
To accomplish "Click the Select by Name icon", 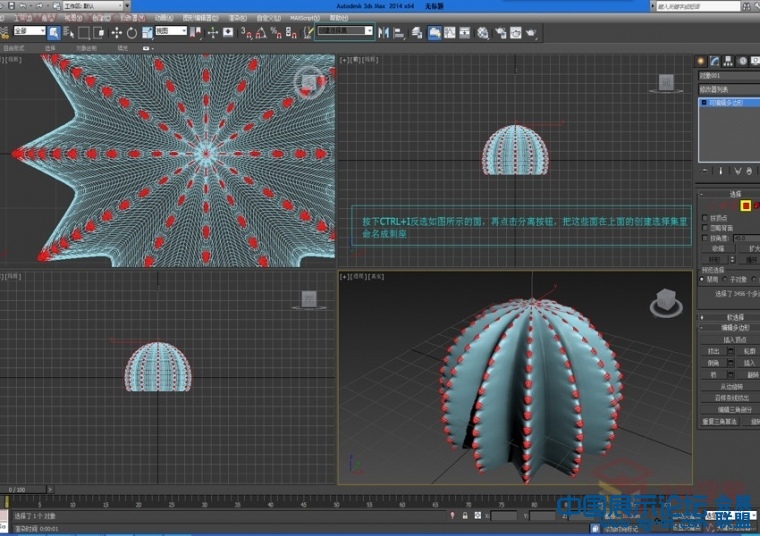I will pyautogui.click(x=69, y=33).
